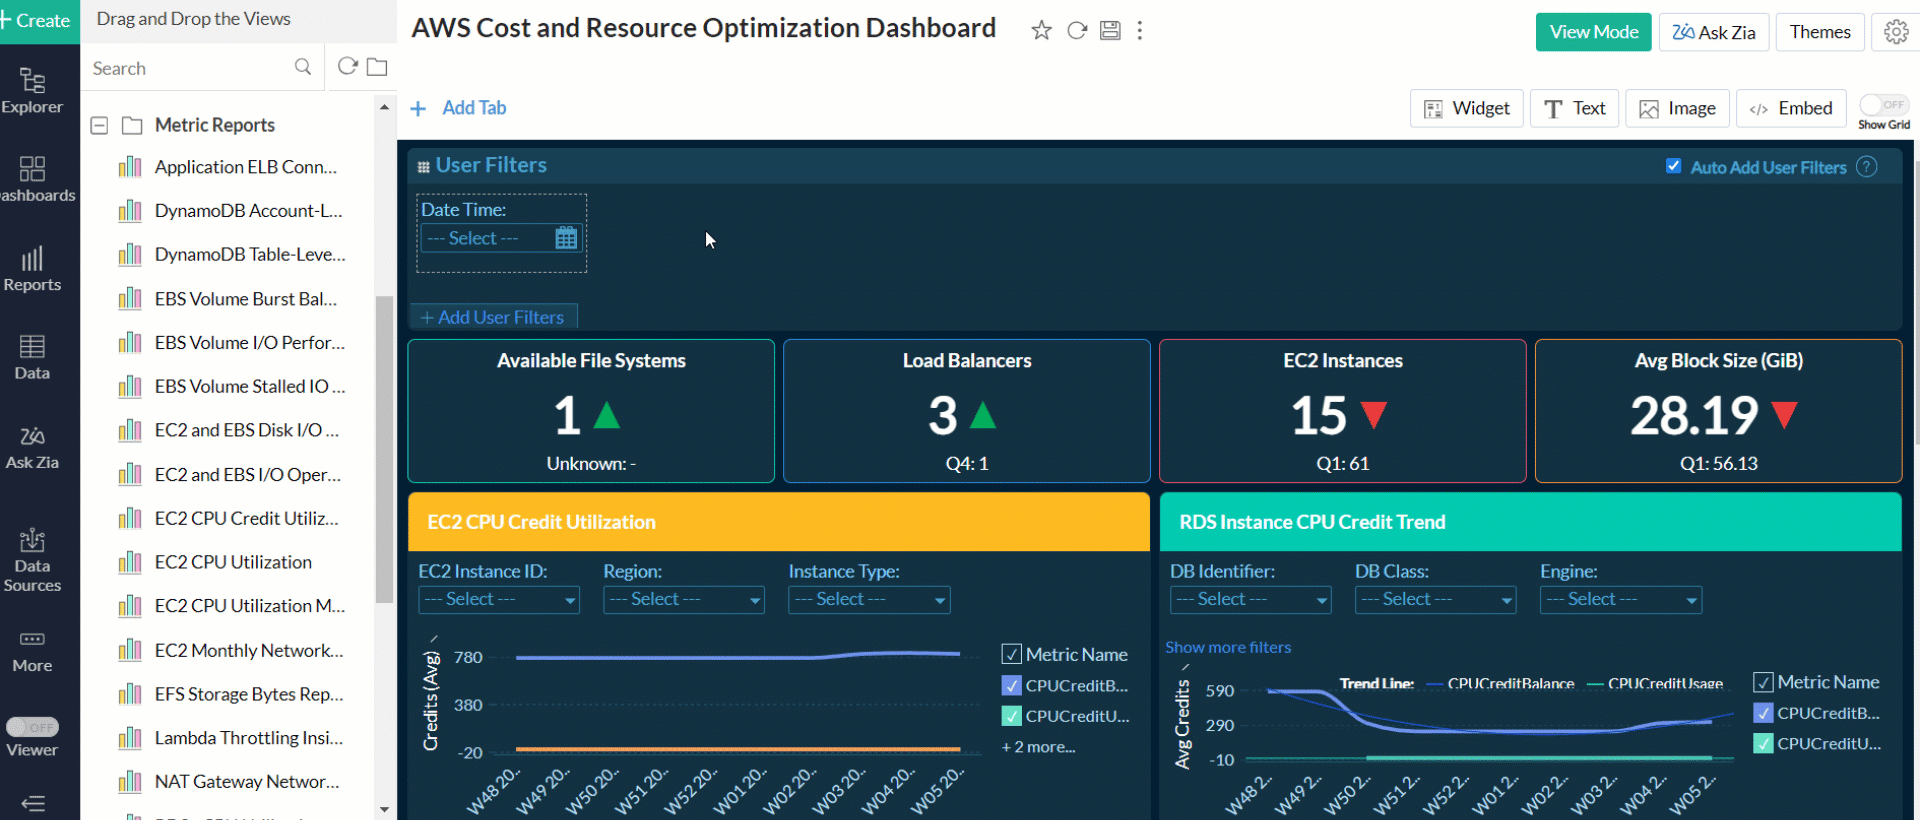Open Data Sources in left sidebar

[32, 560]
